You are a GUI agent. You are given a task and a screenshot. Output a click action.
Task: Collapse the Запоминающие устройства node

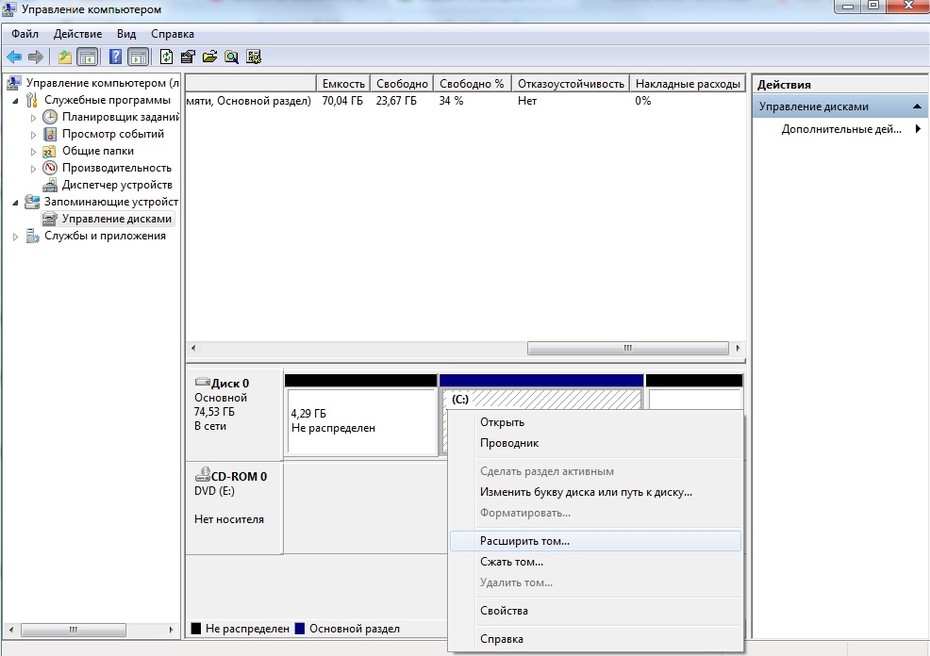pyautogui.click(x=15, y=202)
